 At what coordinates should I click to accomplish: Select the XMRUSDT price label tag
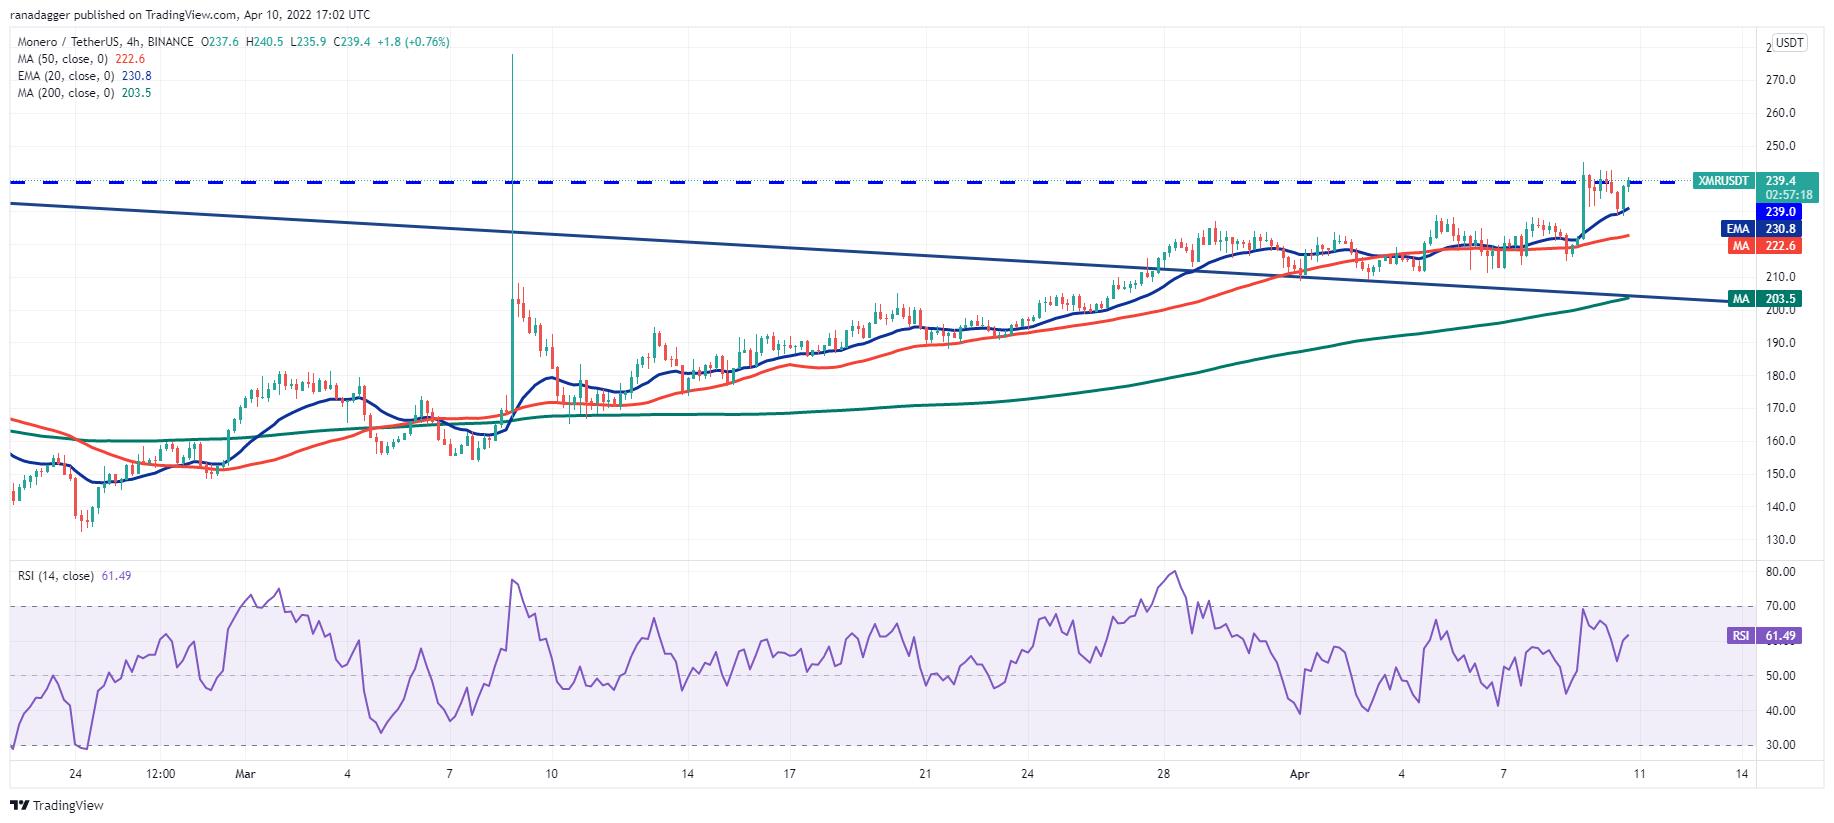point(1724,181)
